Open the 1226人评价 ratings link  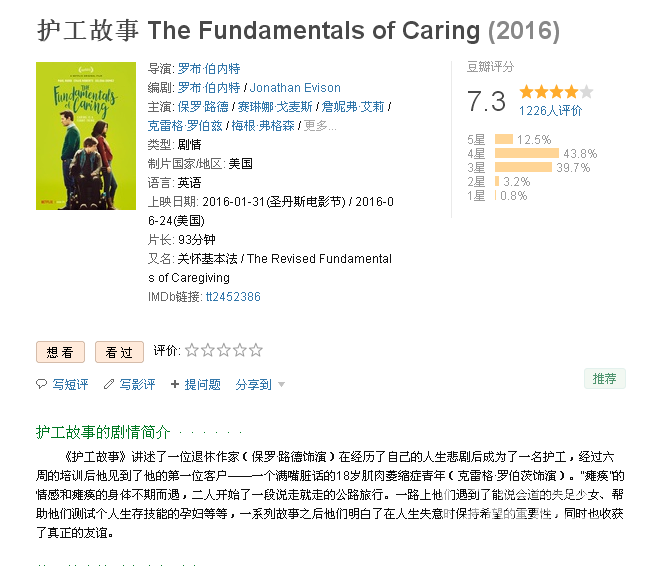click(x=551, y=110)
